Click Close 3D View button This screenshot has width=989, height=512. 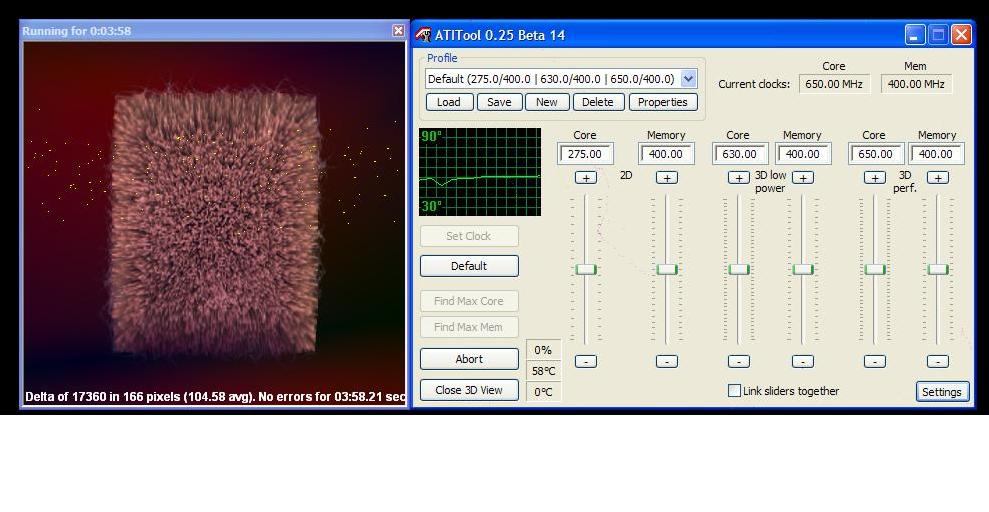pyautogui.click(x=469, y=390)
